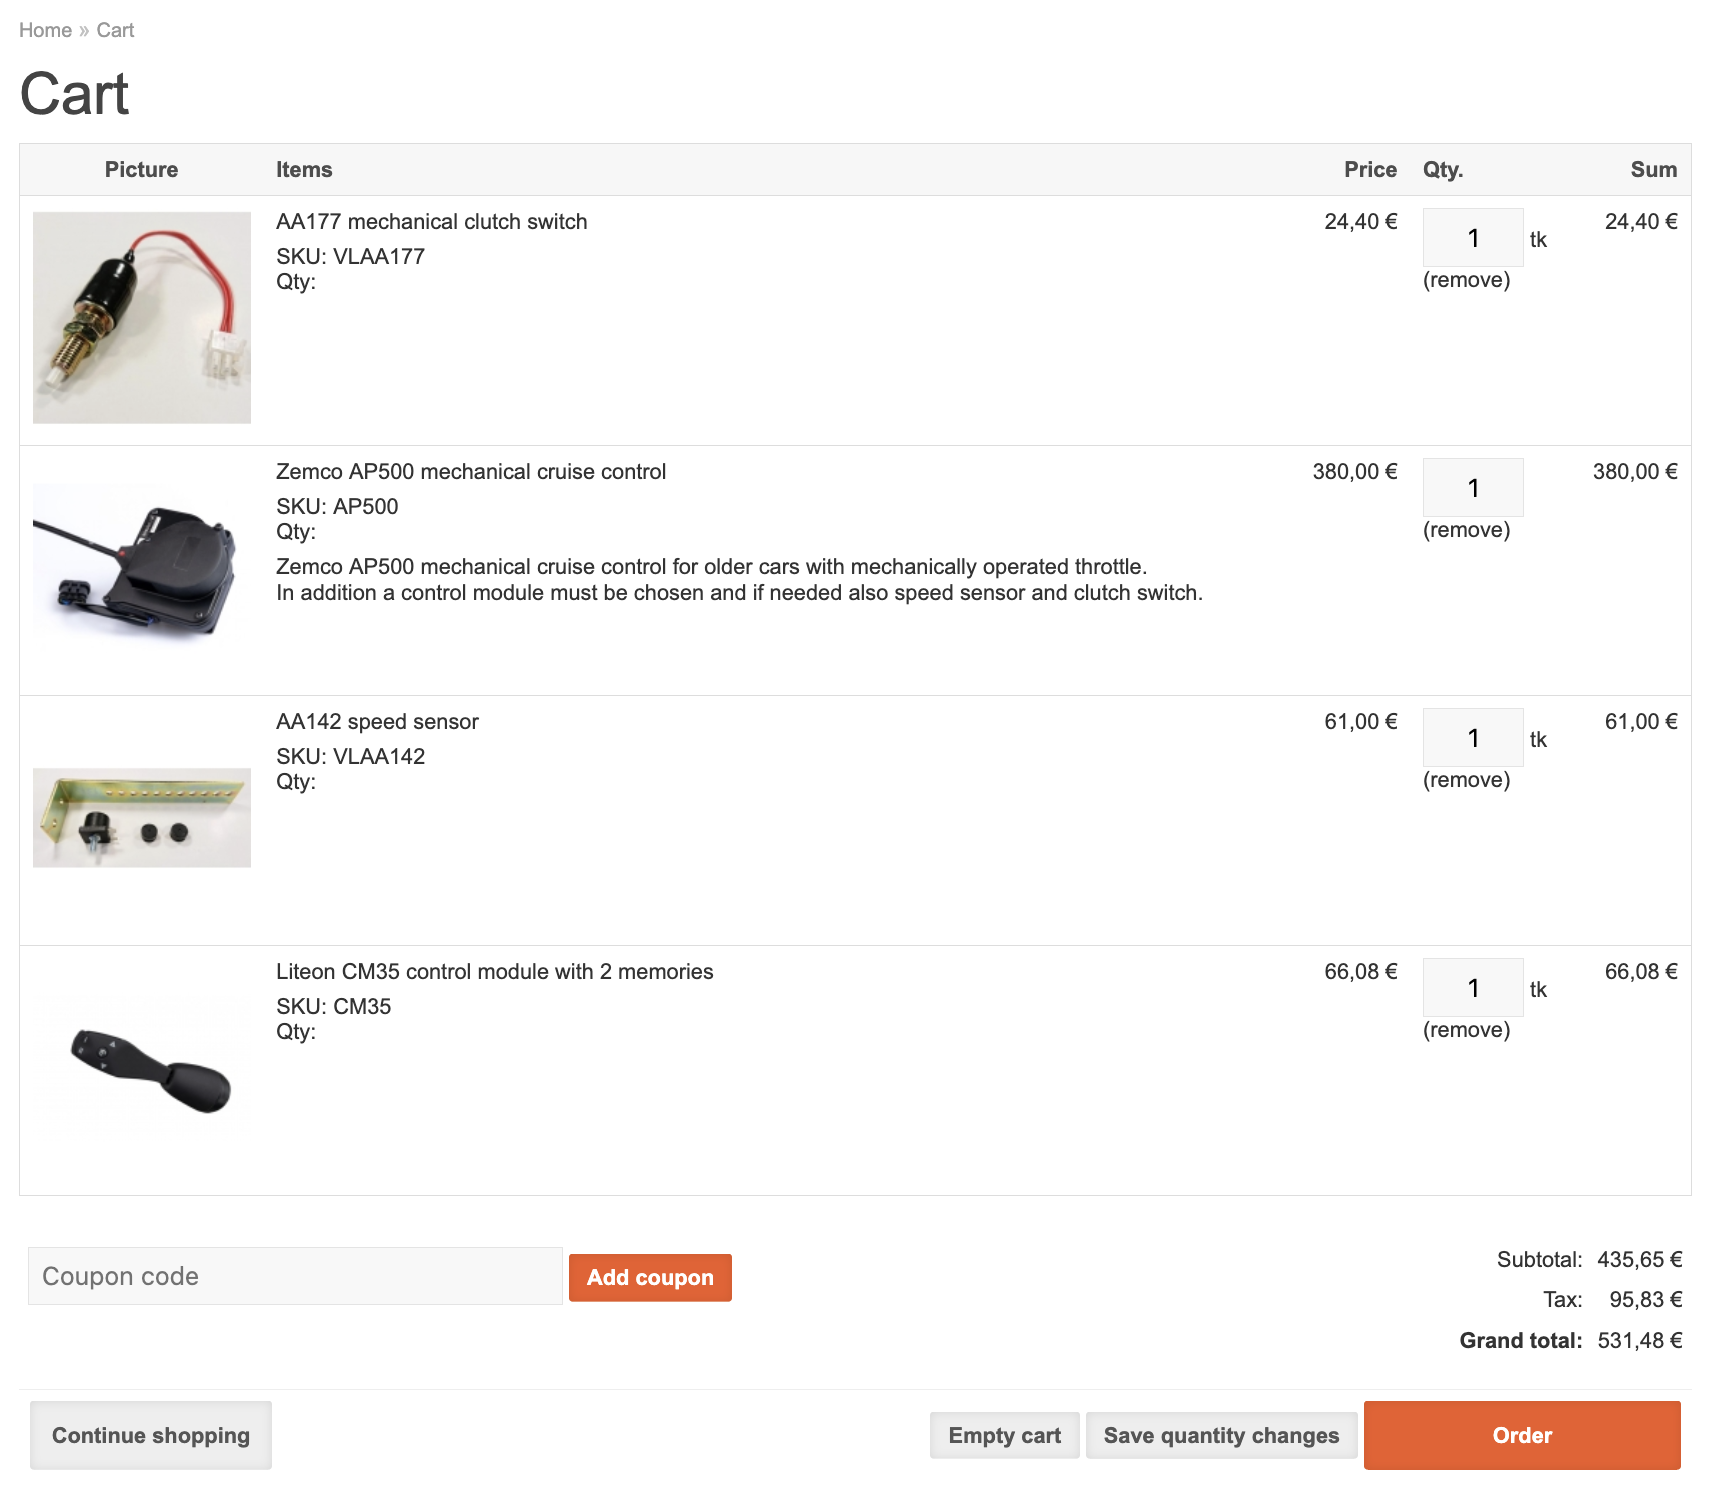Click quantity box for AA142 speed sensor
Image resolution: width=1710 pixels, height=1508 pixels.
tap(1472, 738)
